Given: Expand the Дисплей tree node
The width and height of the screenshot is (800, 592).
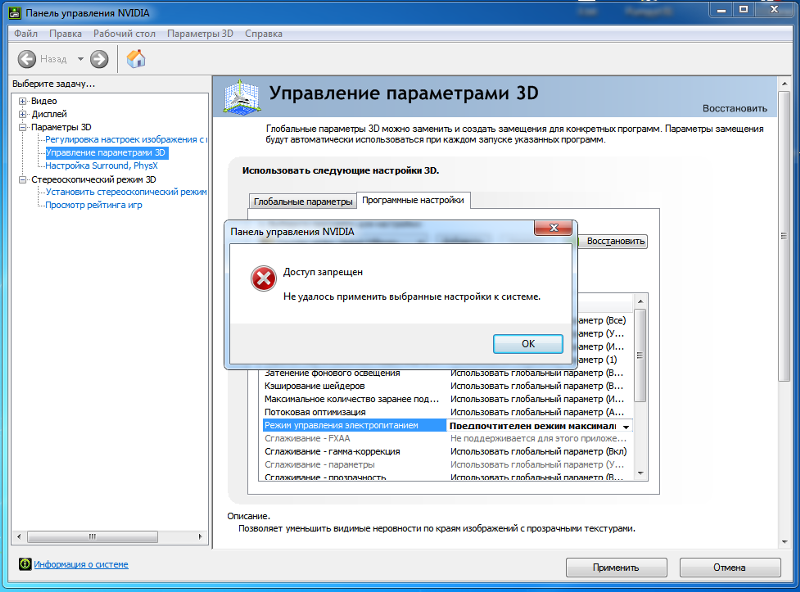Looking at the screenshot, I should point(23,114).
